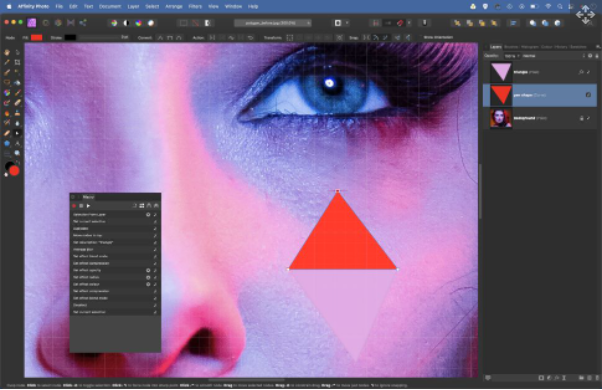Toggle visibility of the background layer

[589, 118]
